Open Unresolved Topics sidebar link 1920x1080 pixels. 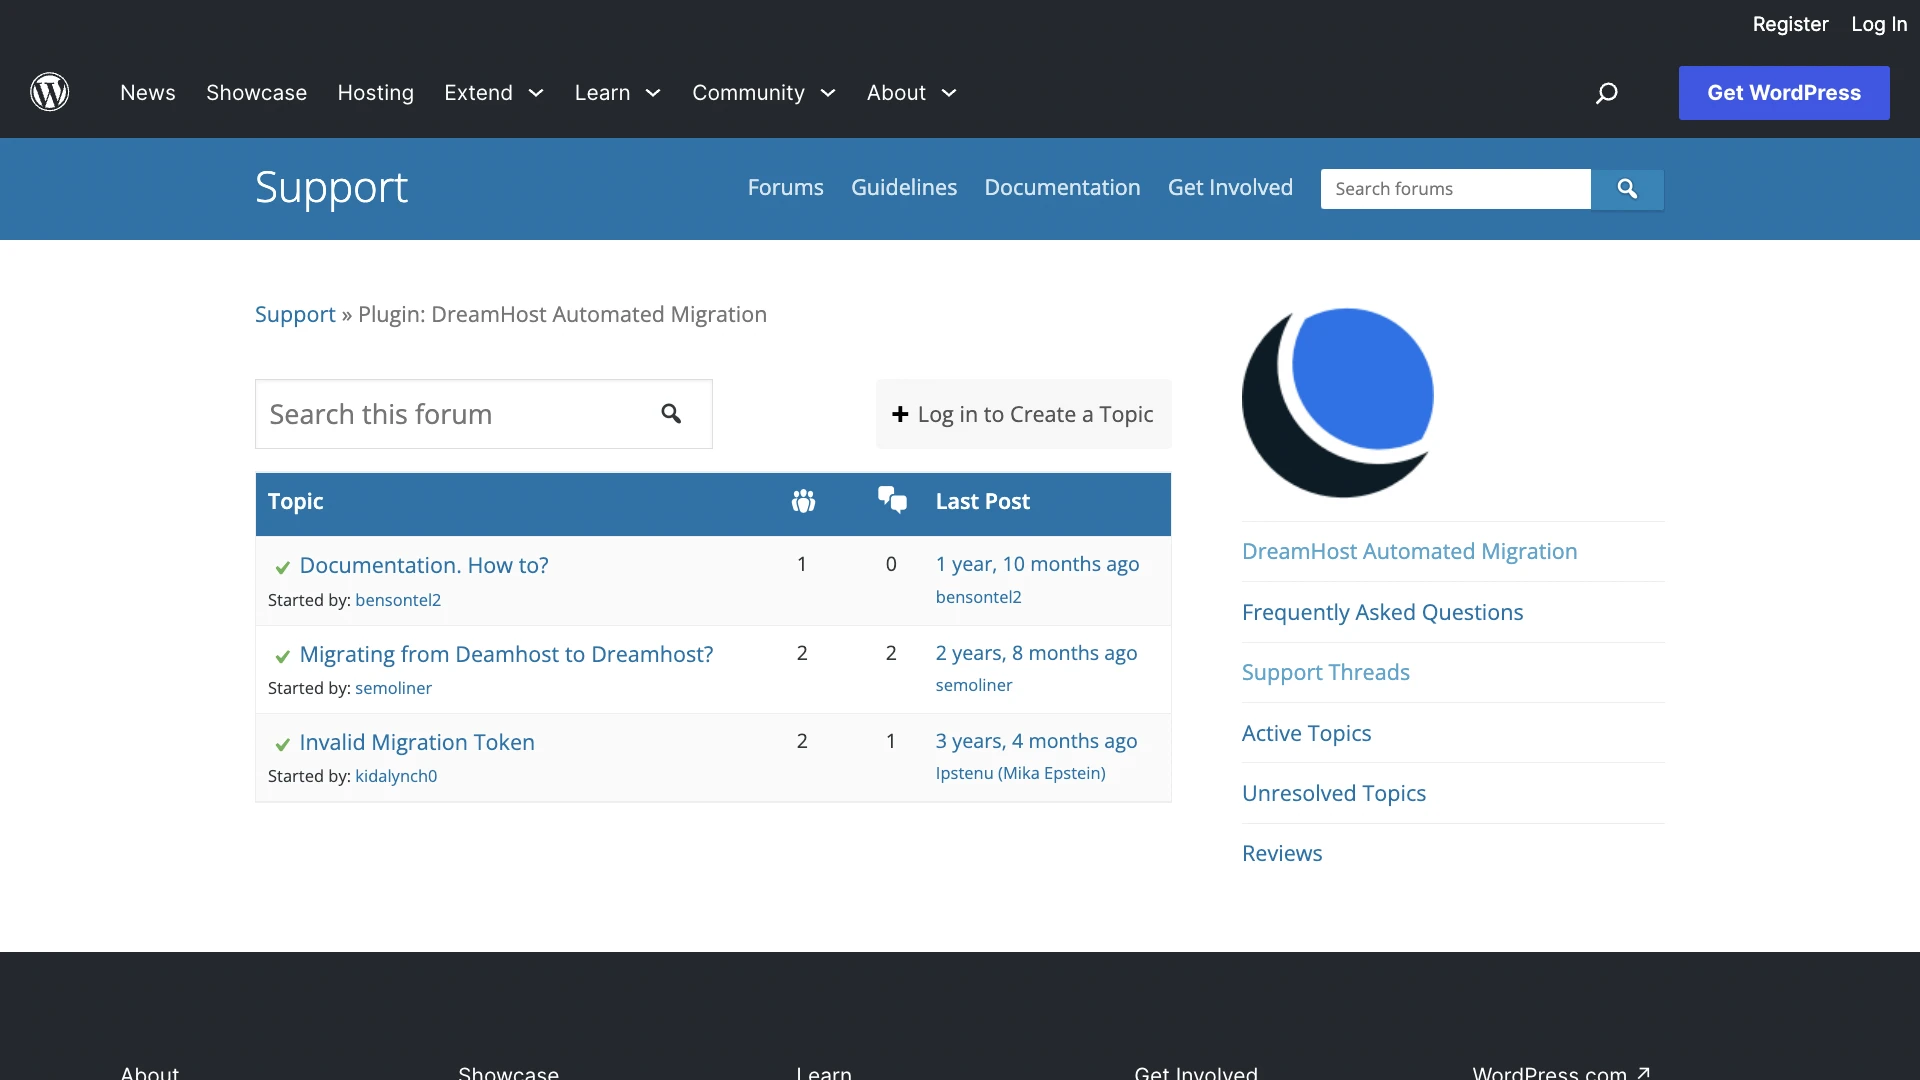tap(1333, 793)
